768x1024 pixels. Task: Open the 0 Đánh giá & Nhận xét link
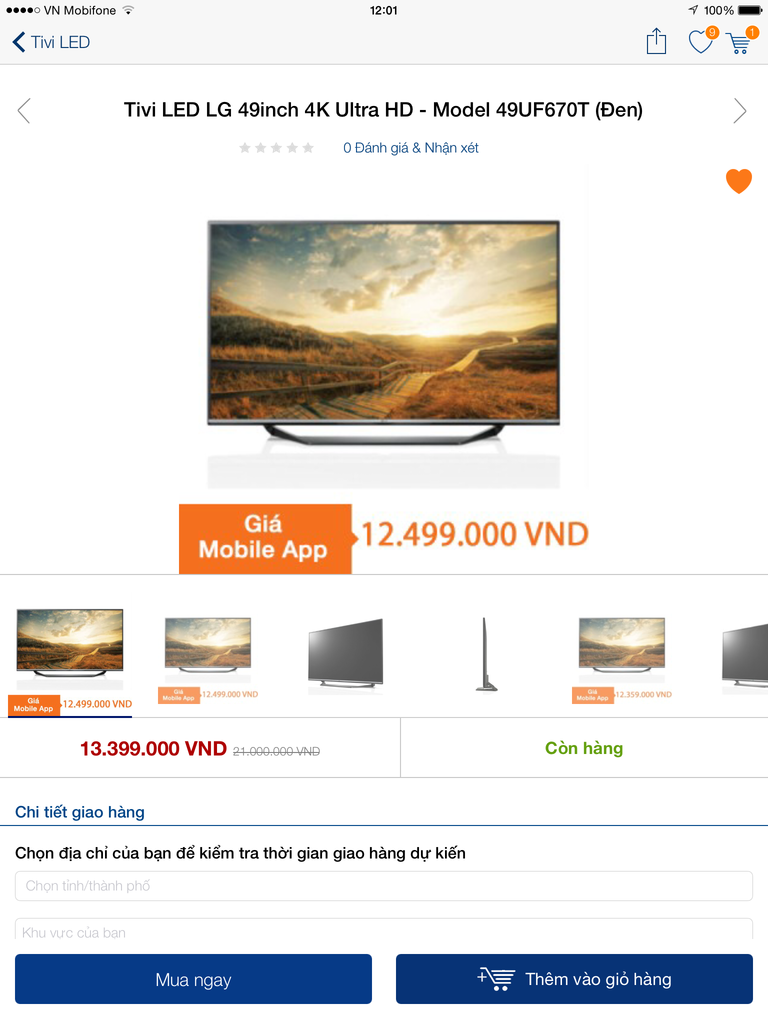click(x=411, y=148)
